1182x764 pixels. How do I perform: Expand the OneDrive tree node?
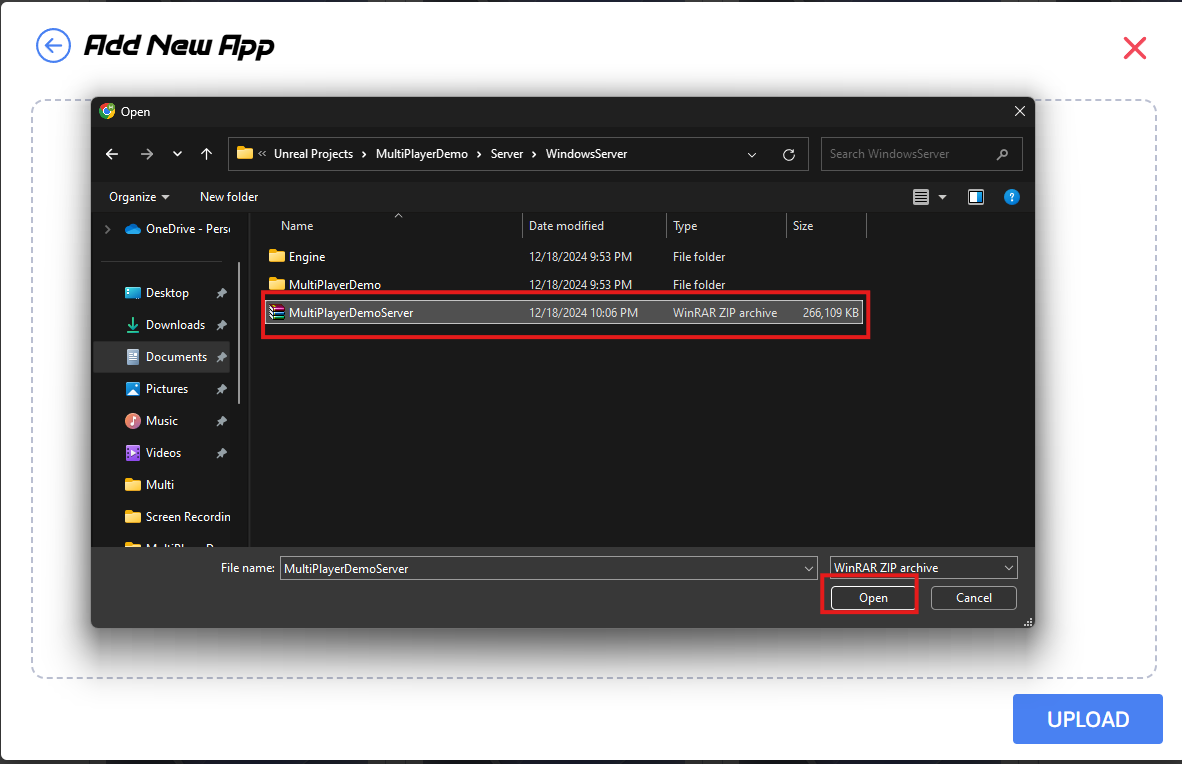[x=108, y=229]
